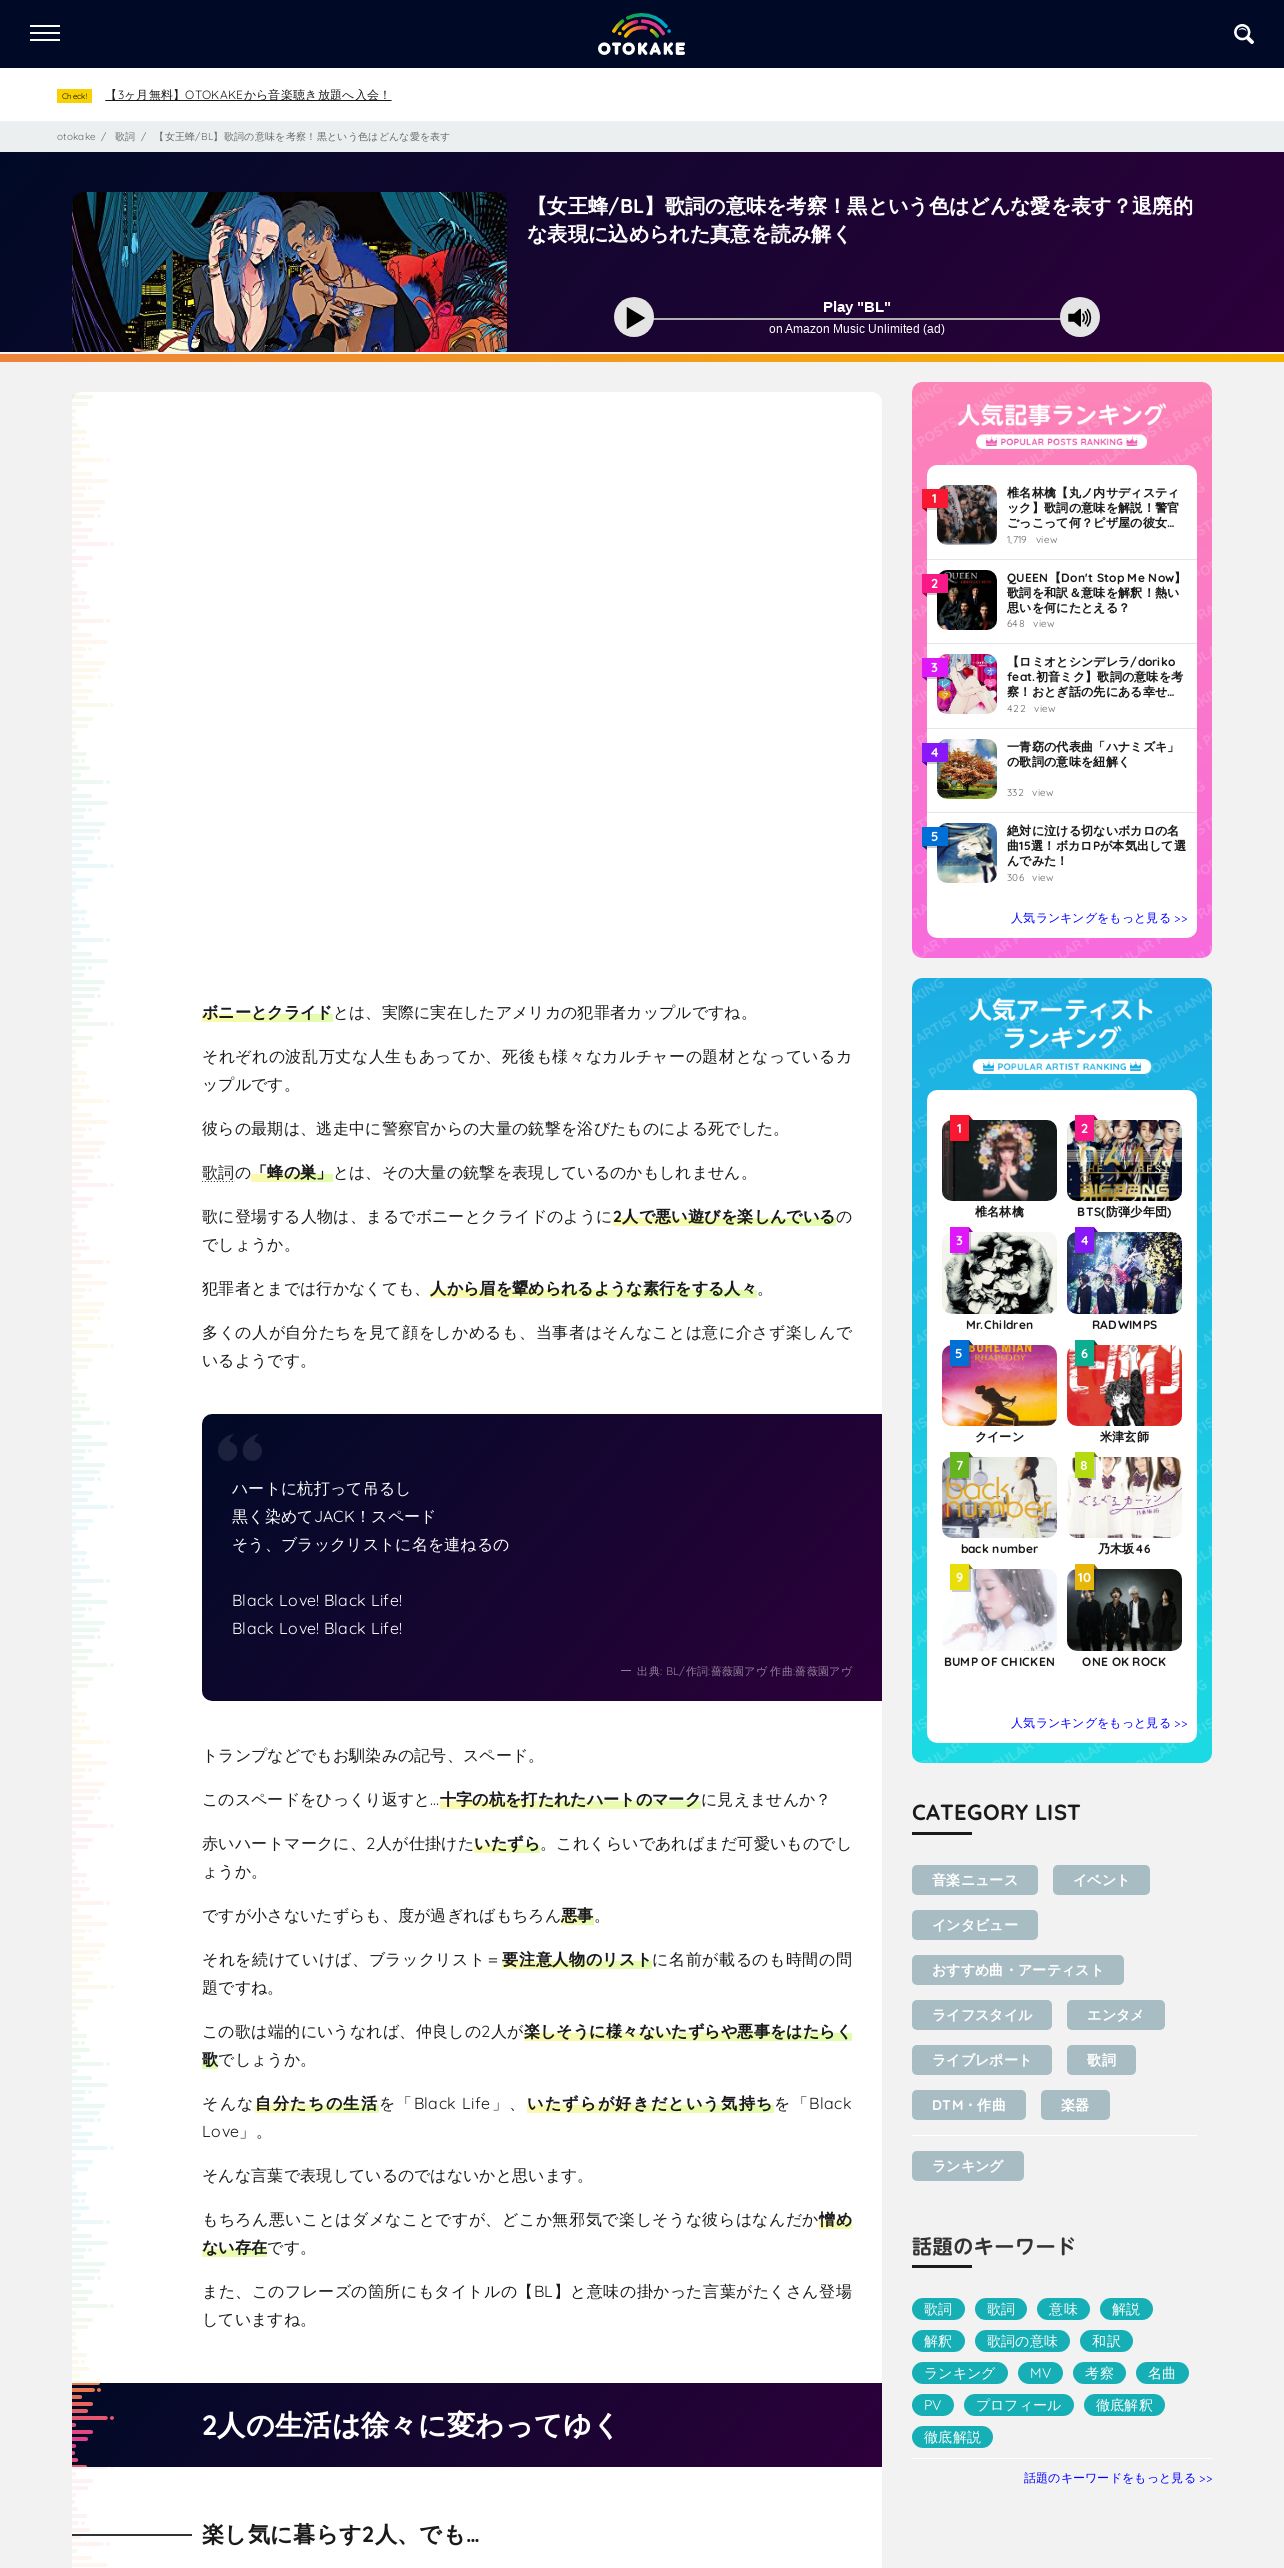Select おすすめ曲・アーティスト category
Screen dimensions: 1284x2568
click(1017, 1970)
